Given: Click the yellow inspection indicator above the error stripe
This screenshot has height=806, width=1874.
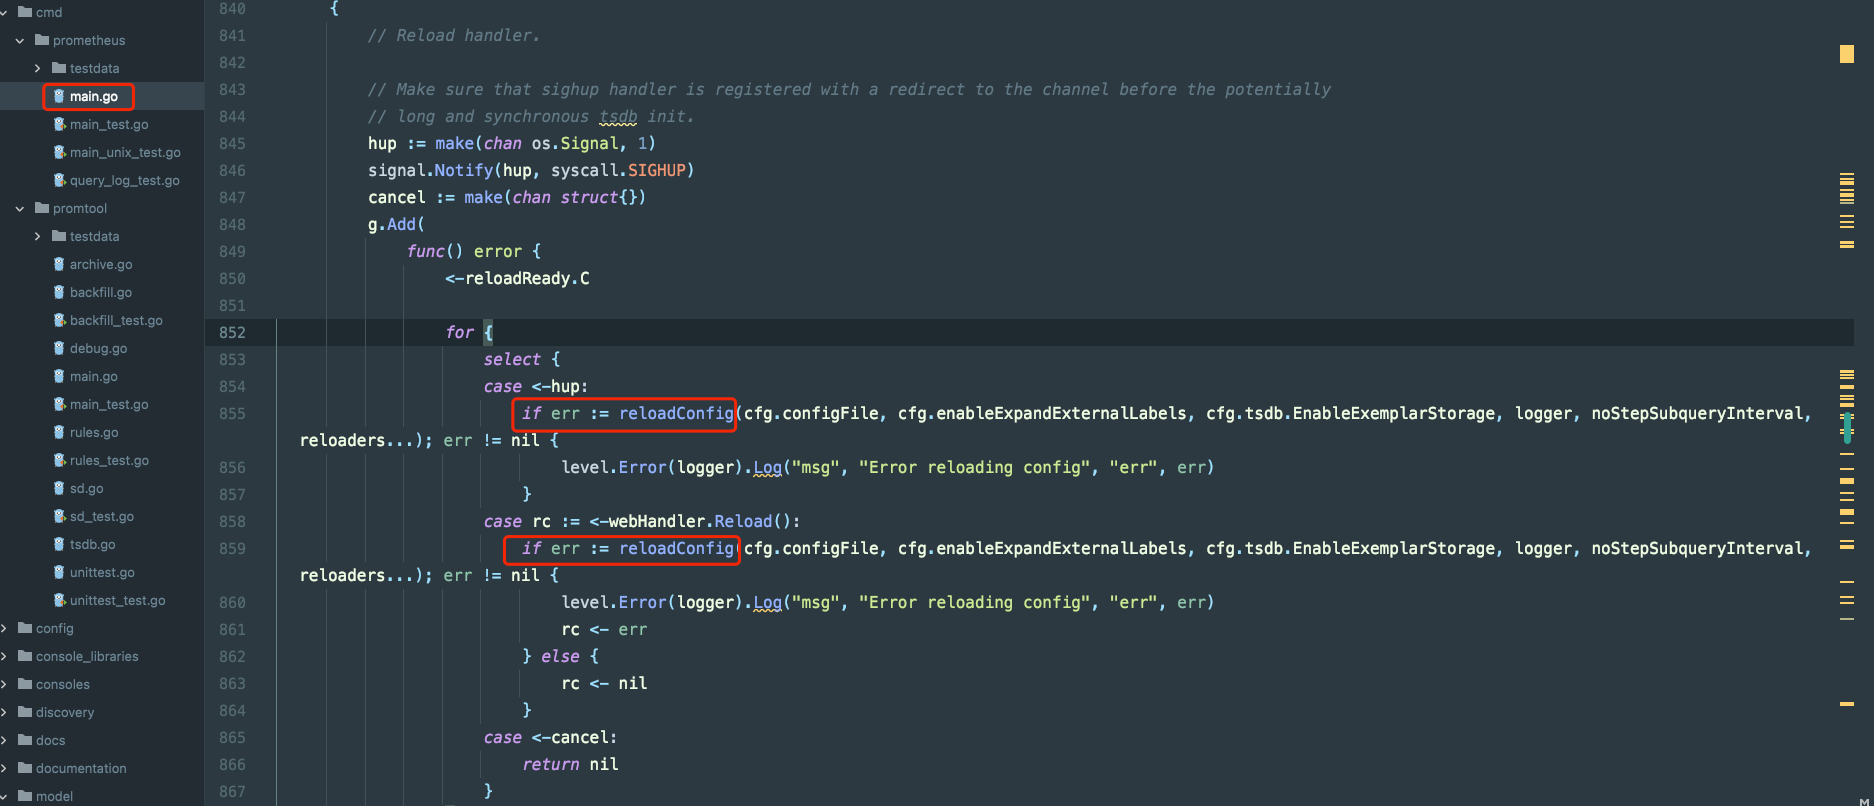Looking at the screenshot, I should (x=1846, y=53).
